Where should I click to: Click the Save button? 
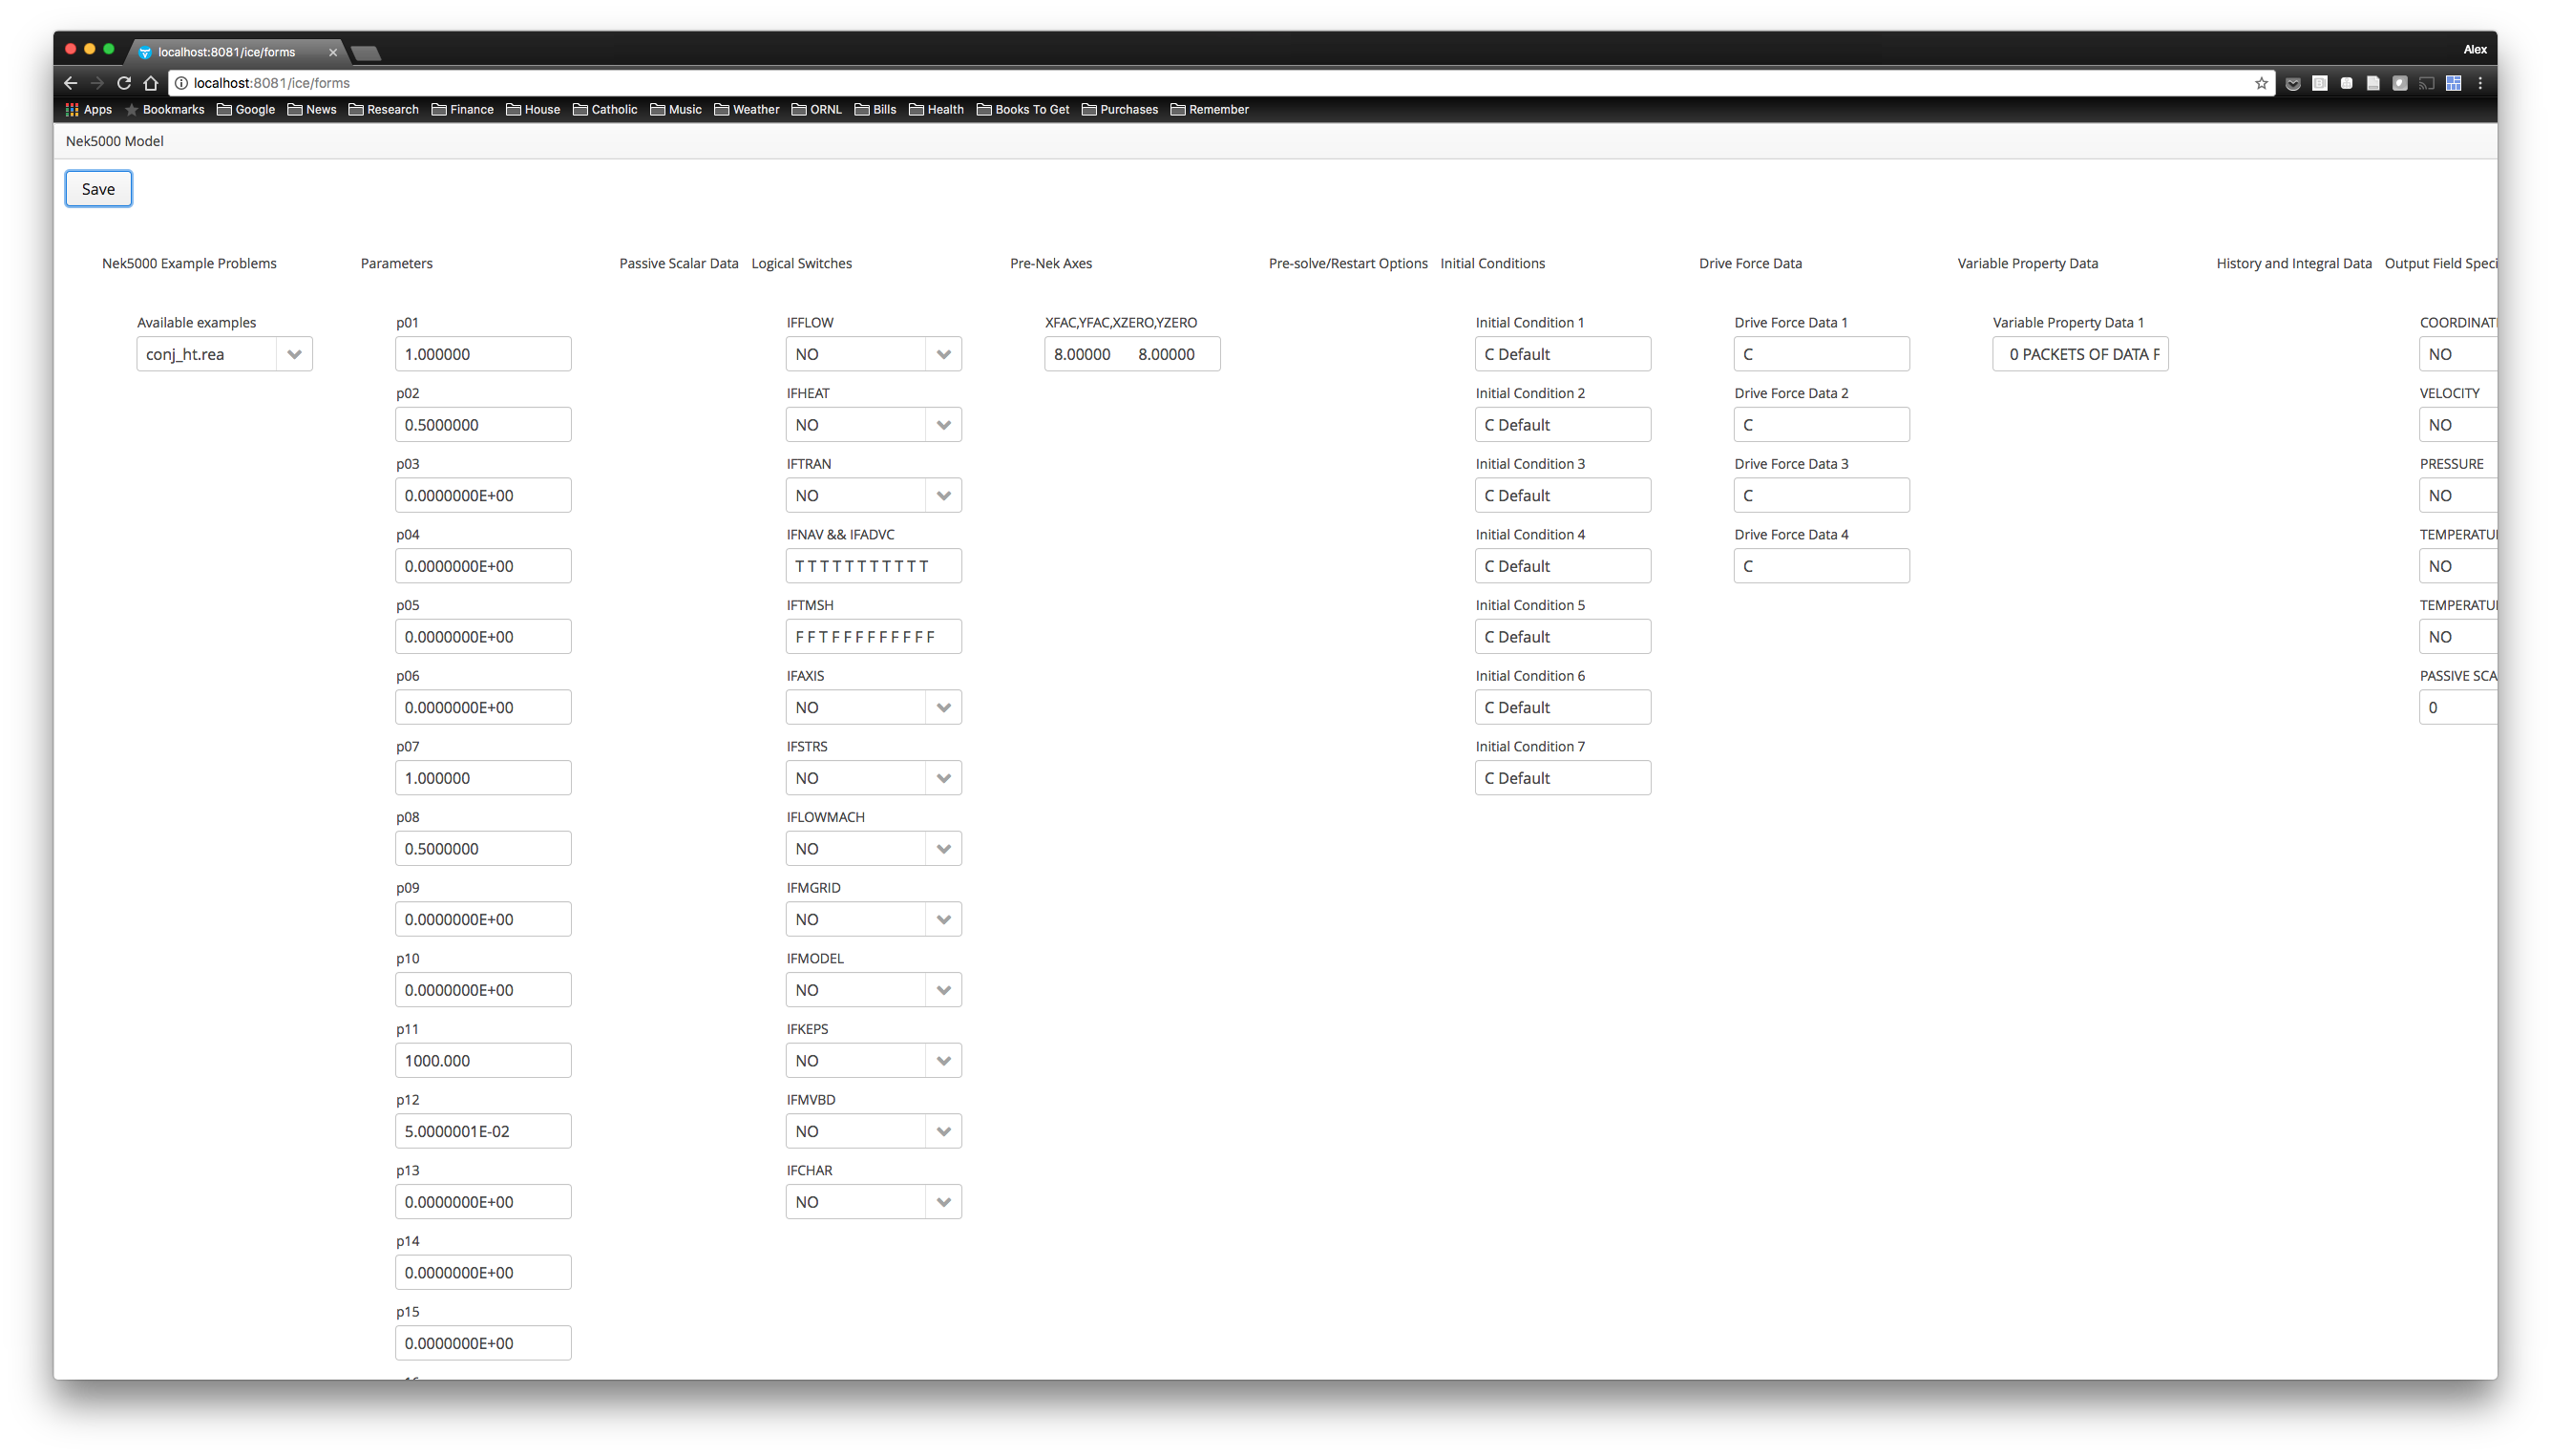pos(98,189)
